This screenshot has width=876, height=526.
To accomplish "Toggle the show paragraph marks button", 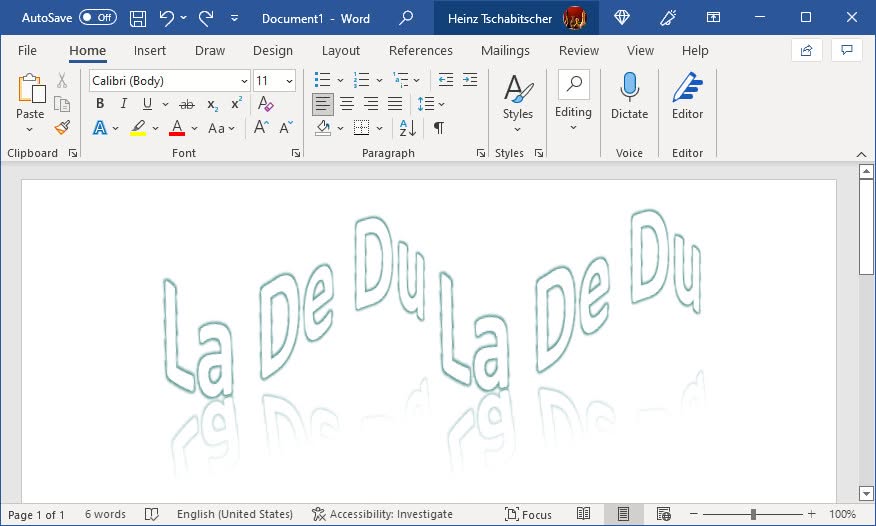I will [x=439, y=128].
